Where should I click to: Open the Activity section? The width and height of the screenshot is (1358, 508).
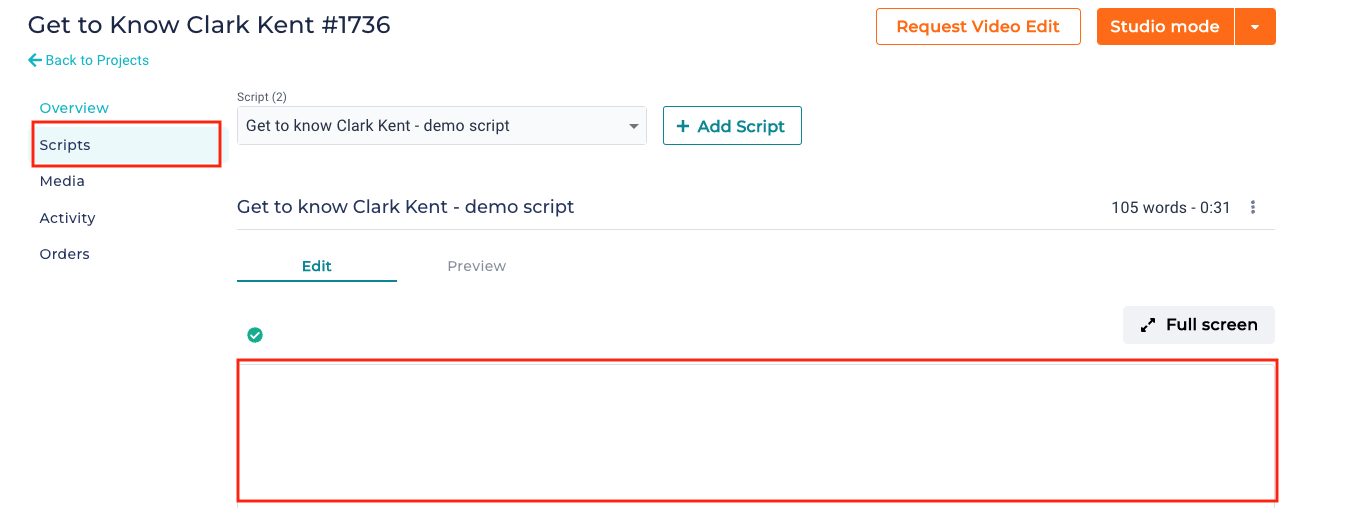coord(67,218)
